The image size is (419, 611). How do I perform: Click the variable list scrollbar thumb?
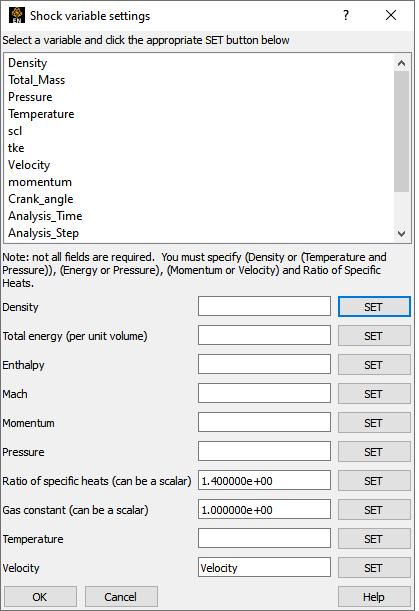pyautogui.click(x=401, y=131)
